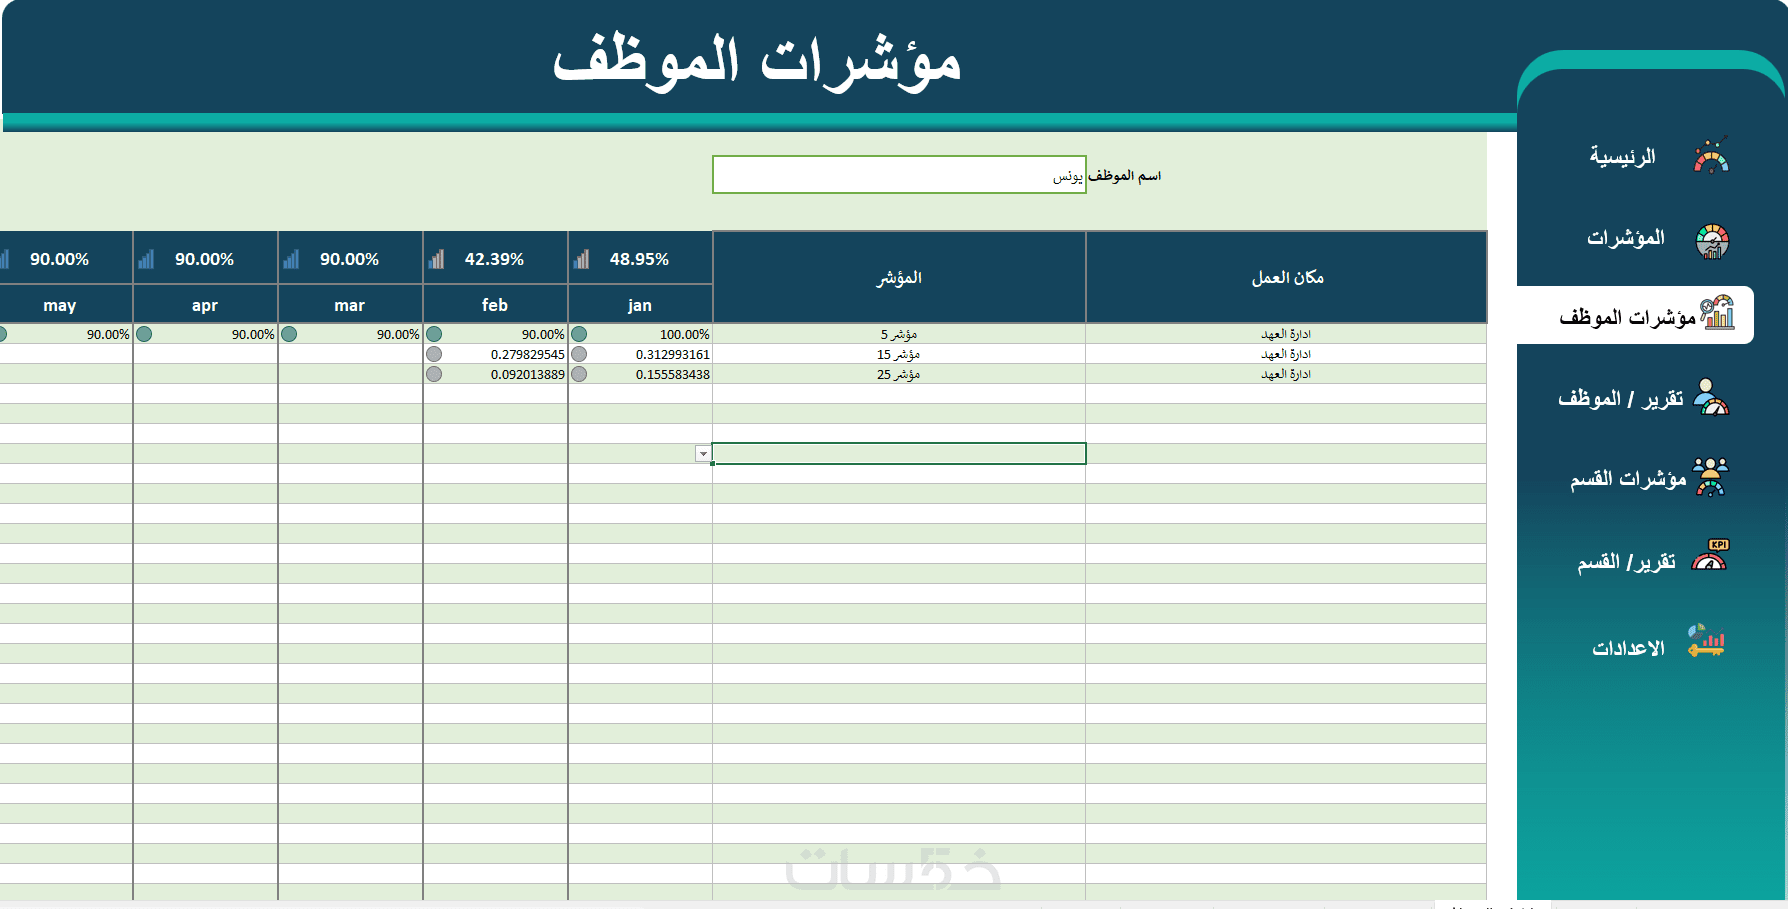Select the 0.312993161 cell
The image size is (1788, 909).
pos(640,354)
